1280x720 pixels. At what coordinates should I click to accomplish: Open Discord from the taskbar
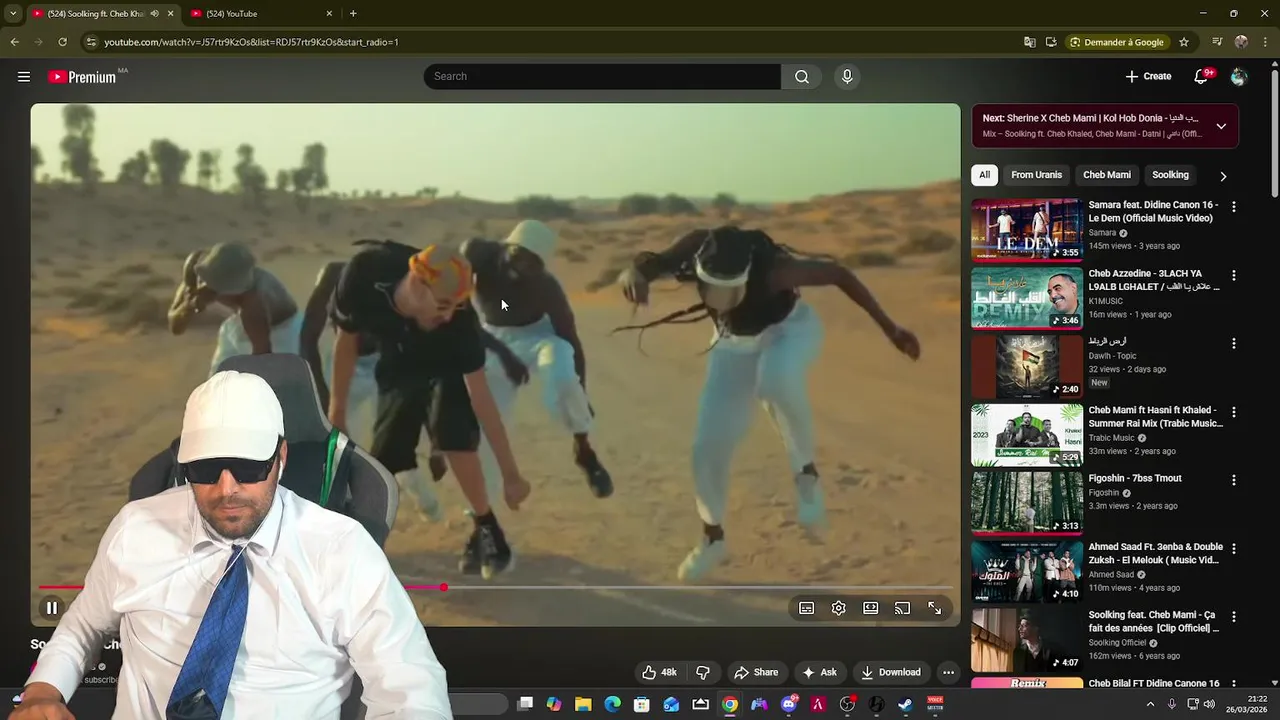point(789,704)
